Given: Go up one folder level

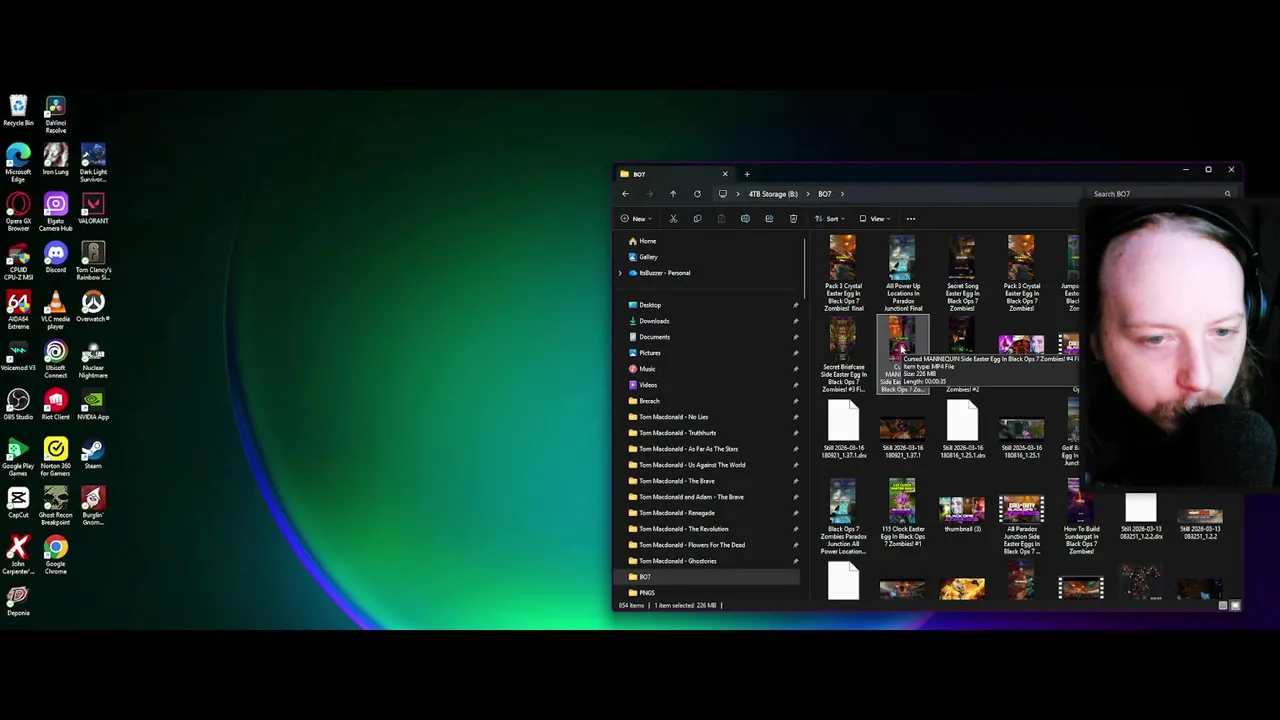Looking at the screenshot, I should [x=673, y=194].
